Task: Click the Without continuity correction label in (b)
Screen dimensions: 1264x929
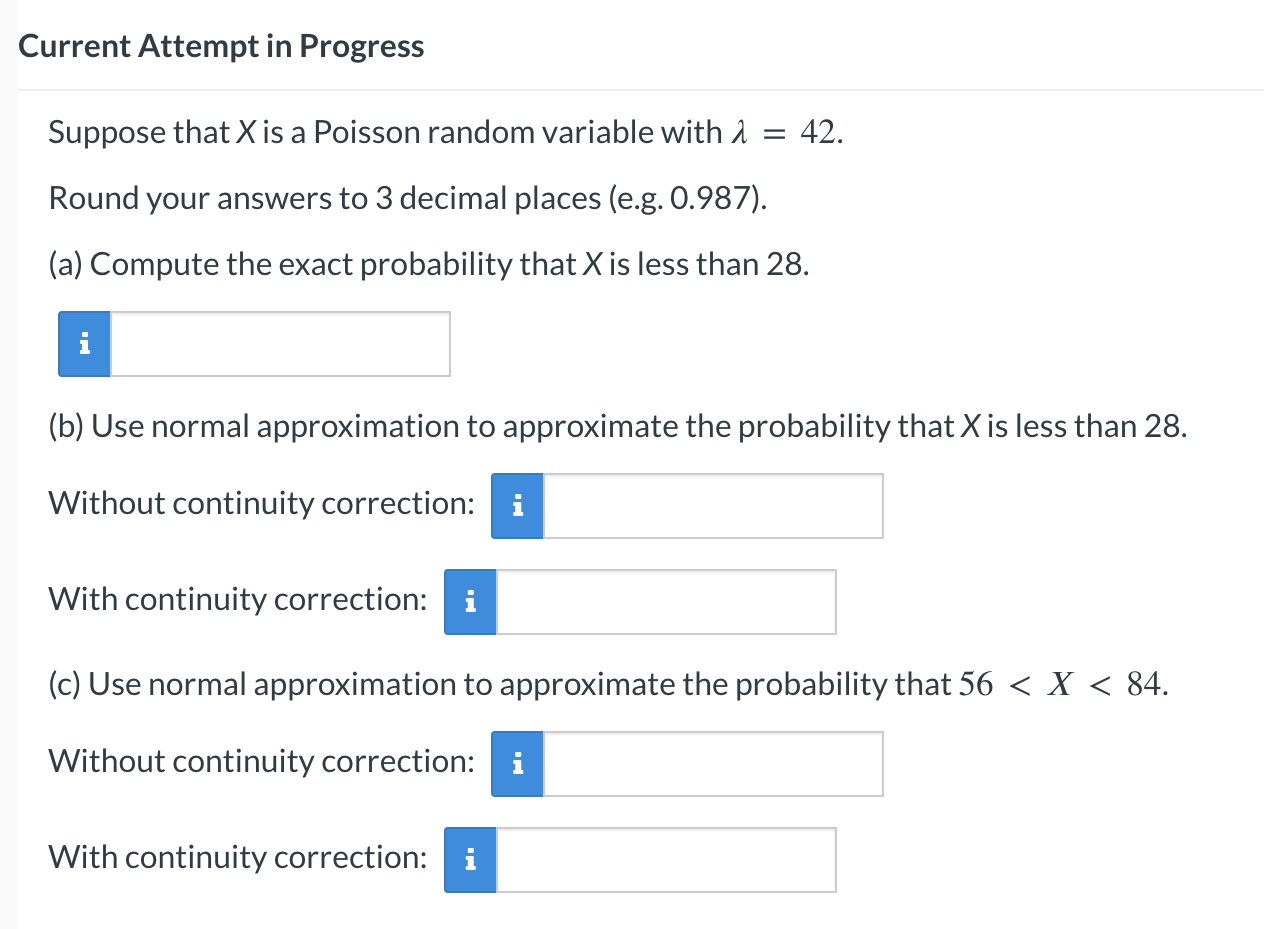Action: (x=261, y=503)
